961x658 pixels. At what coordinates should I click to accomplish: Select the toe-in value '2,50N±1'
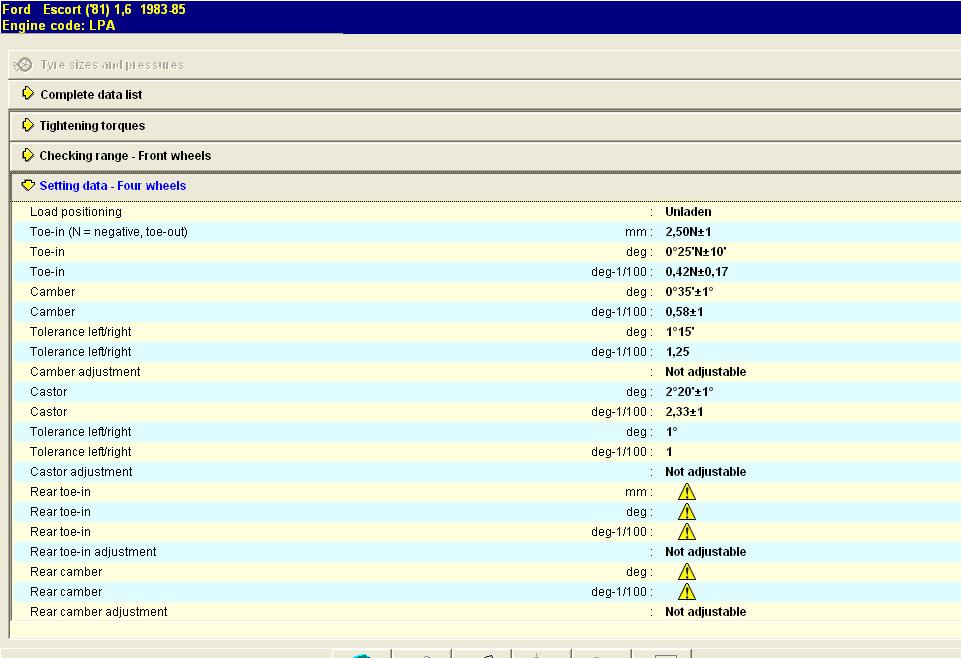coord(688,232)
